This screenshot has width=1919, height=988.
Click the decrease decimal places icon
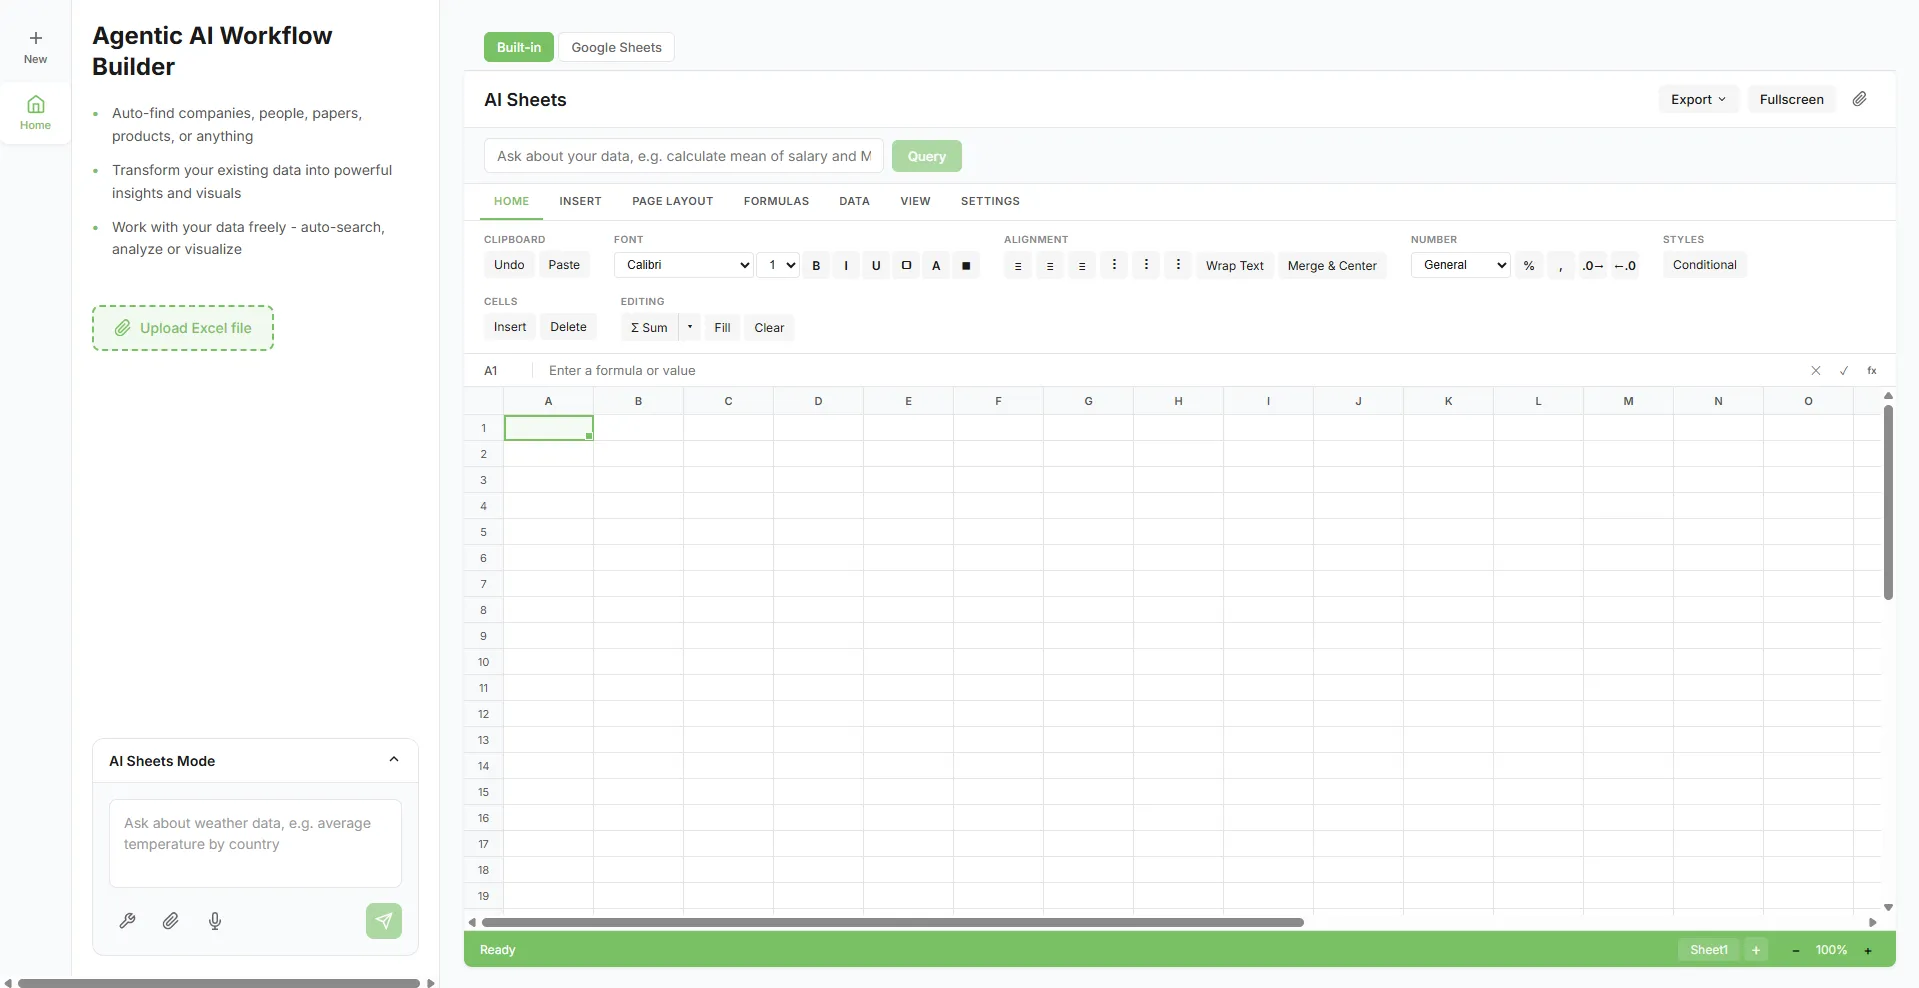click(x=1627, y=265)
